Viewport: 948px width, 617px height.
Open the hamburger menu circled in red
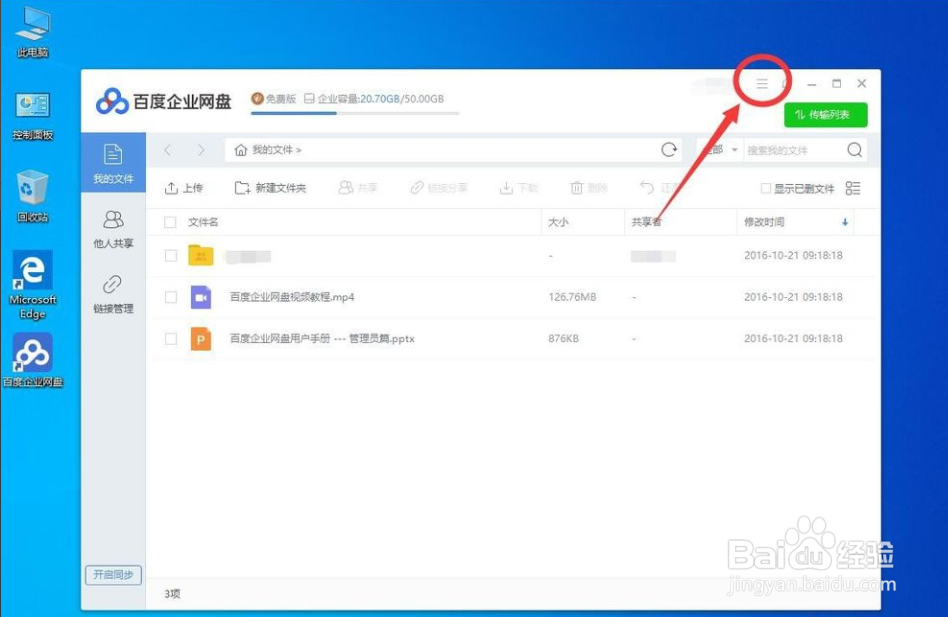762,84
